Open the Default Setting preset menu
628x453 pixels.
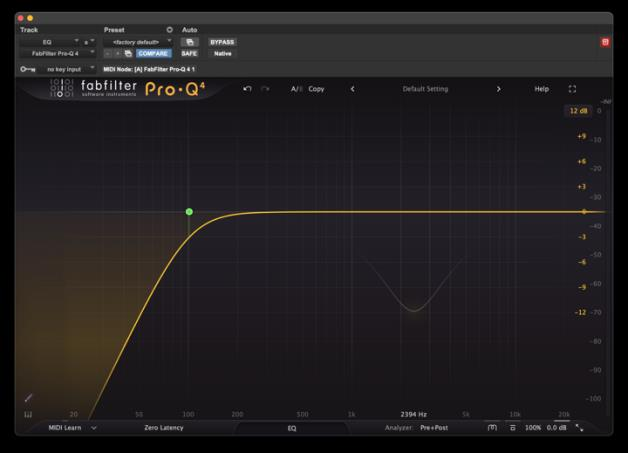pos(425,89)
